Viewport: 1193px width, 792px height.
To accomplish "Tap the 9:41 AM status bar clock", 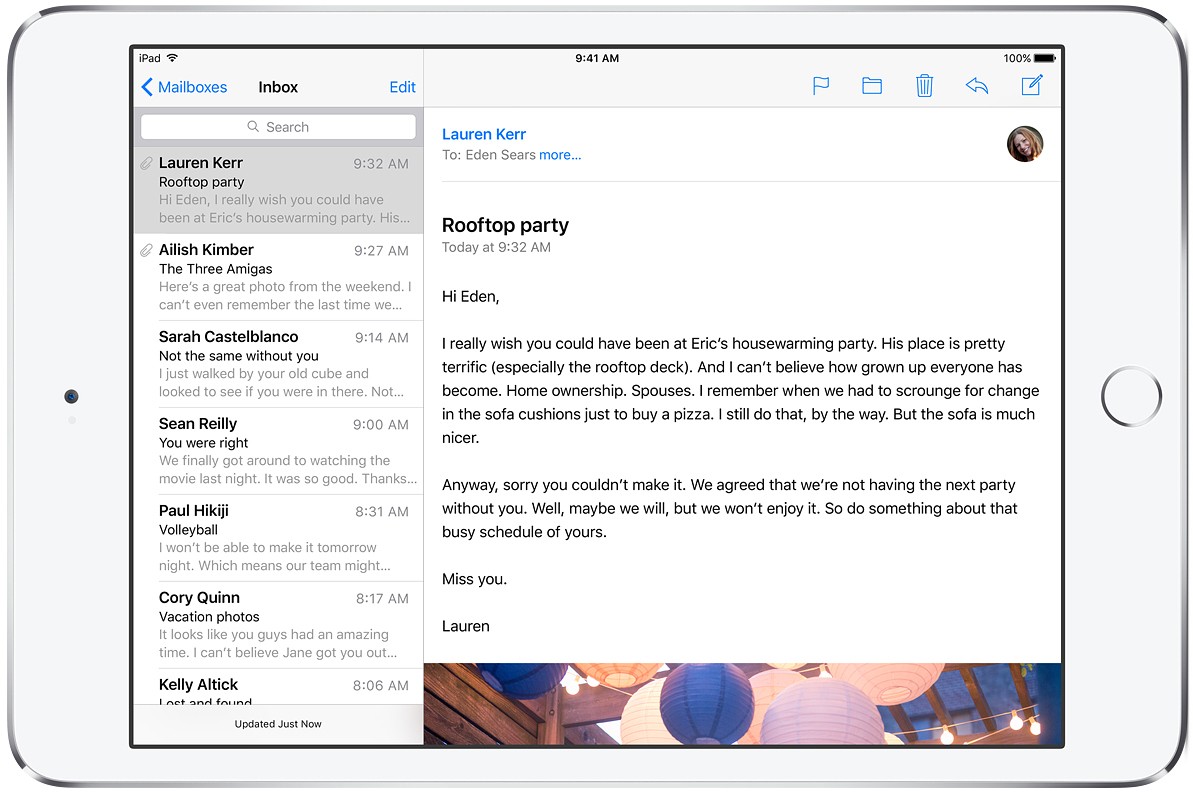I will click(x=596, y=58).
